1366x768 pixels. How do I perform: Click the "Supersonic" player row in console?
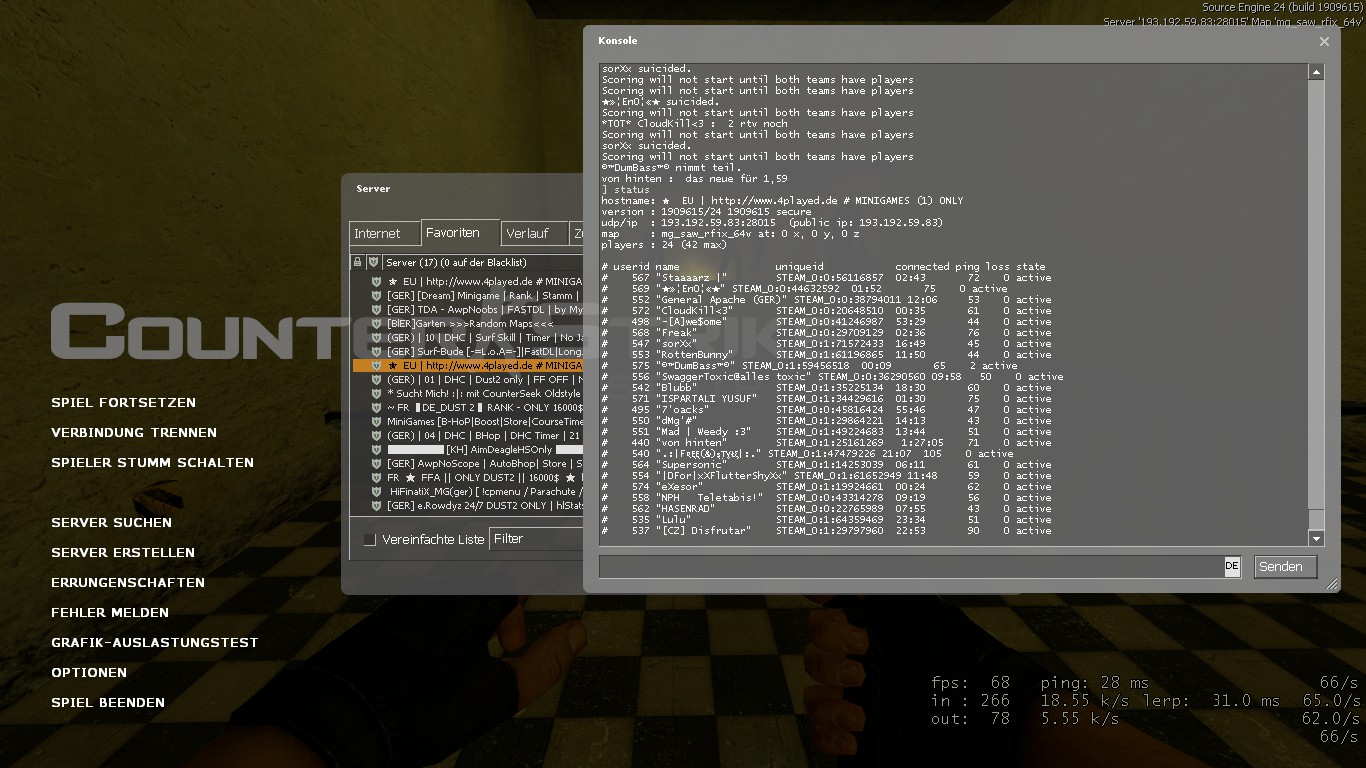click(826, 465)
